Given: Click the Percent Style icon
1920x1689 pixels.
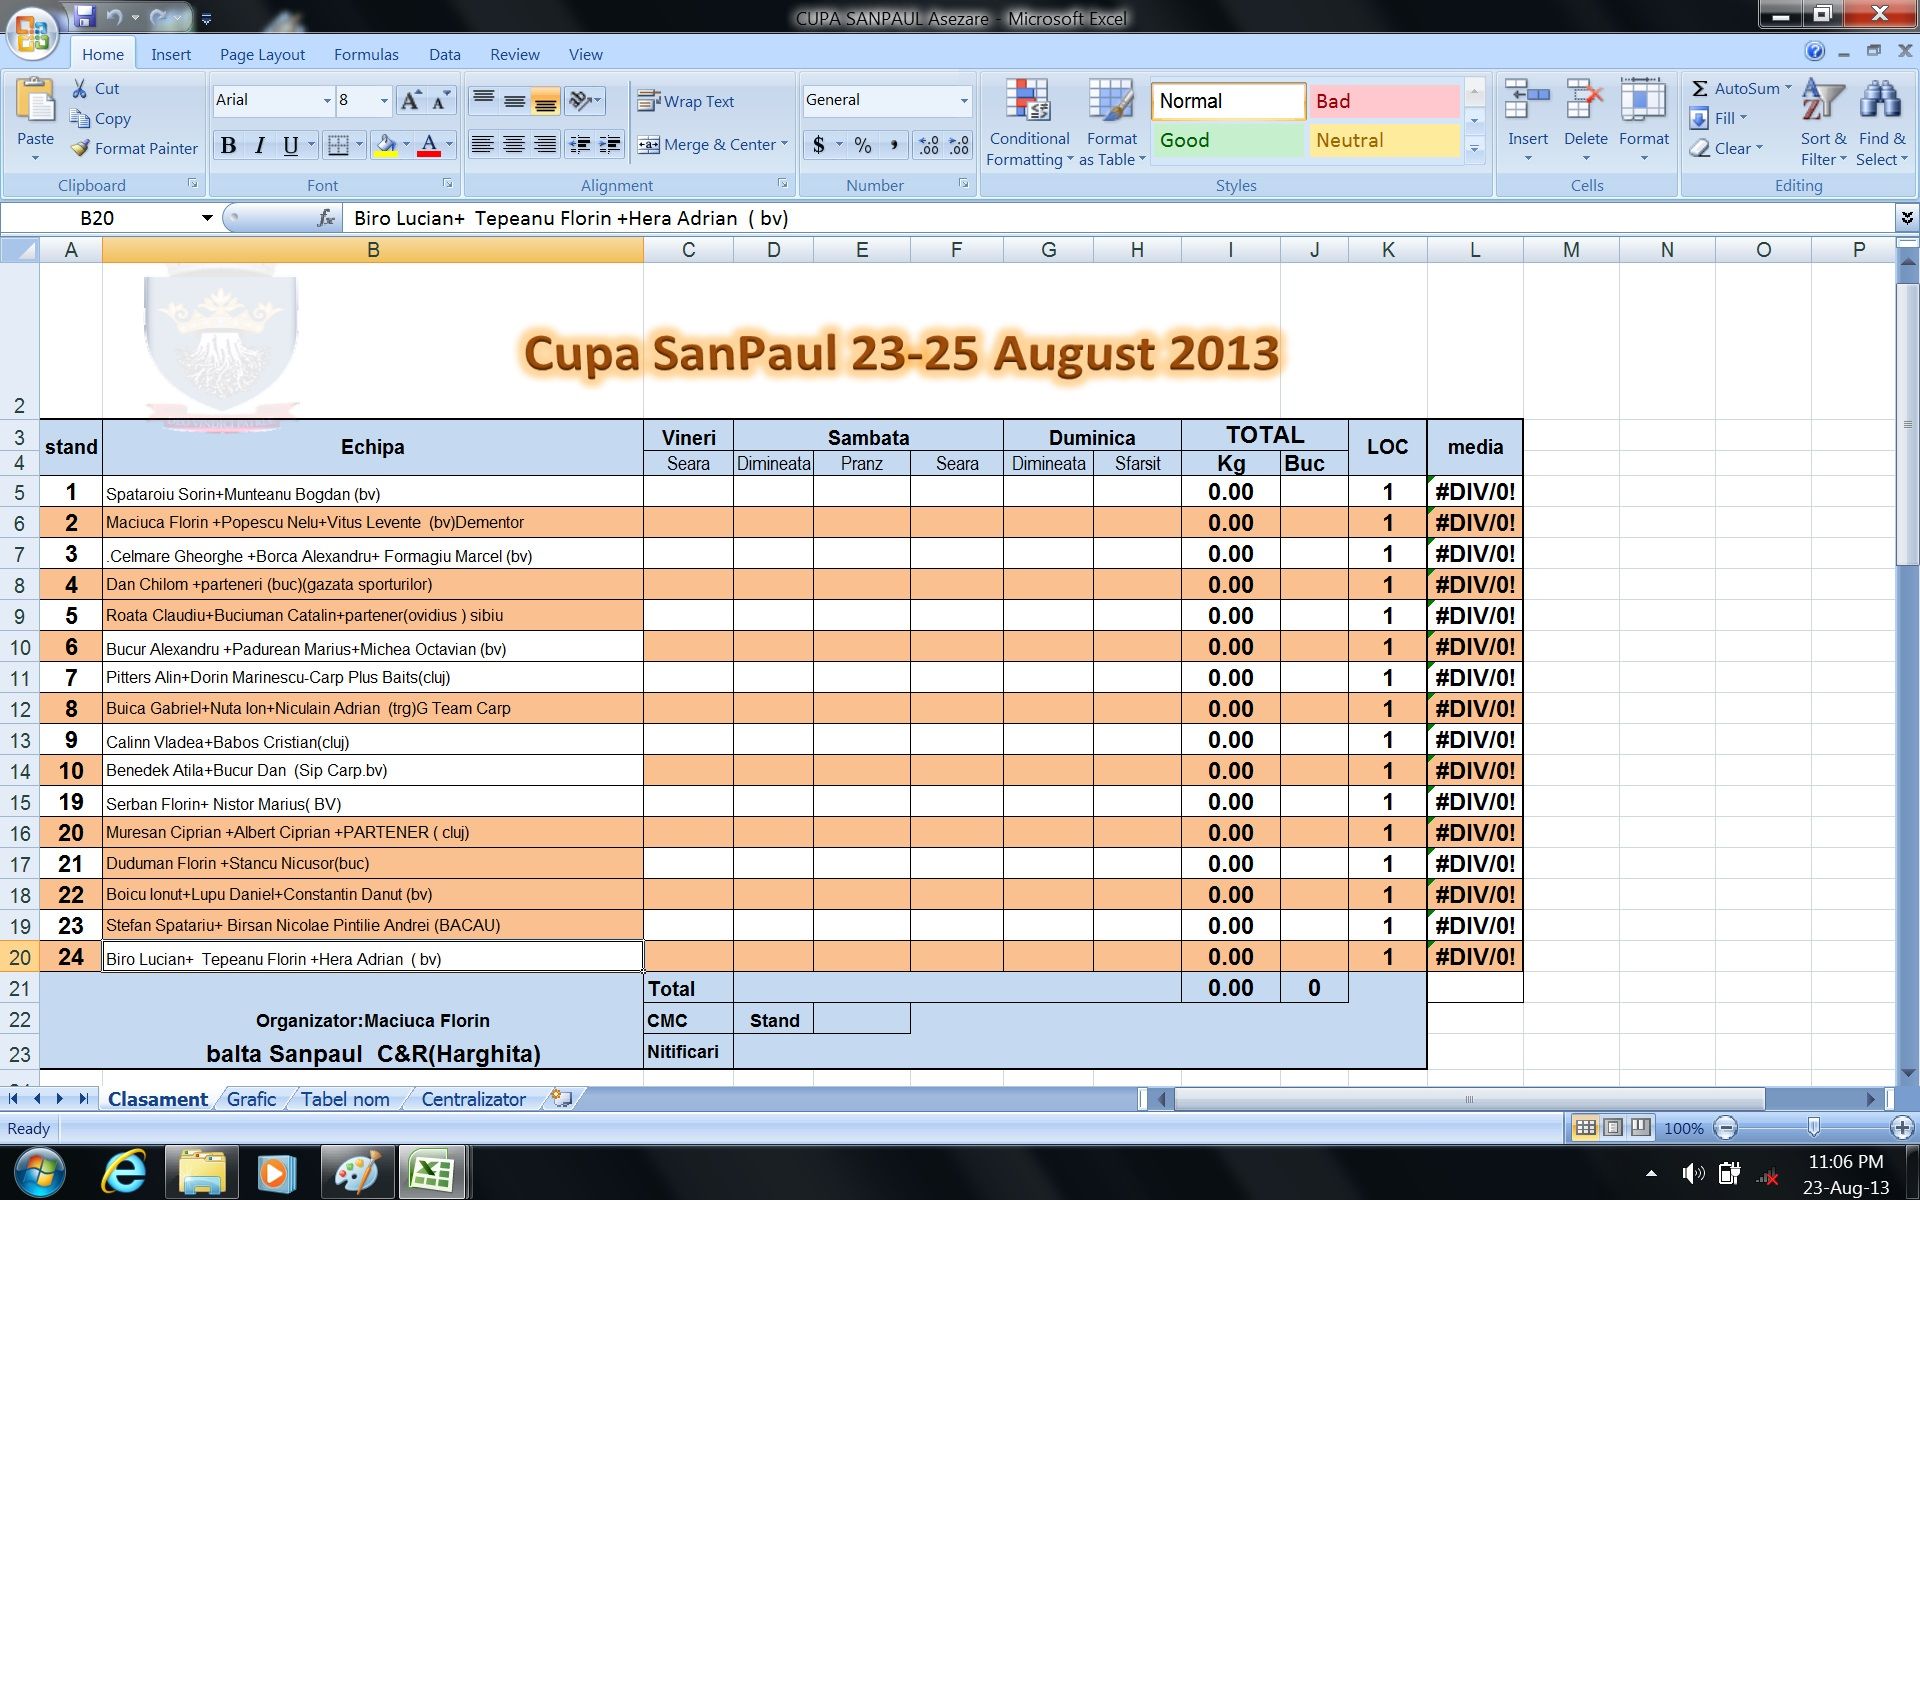Looking at the screenshot, I should click(863, 145).
